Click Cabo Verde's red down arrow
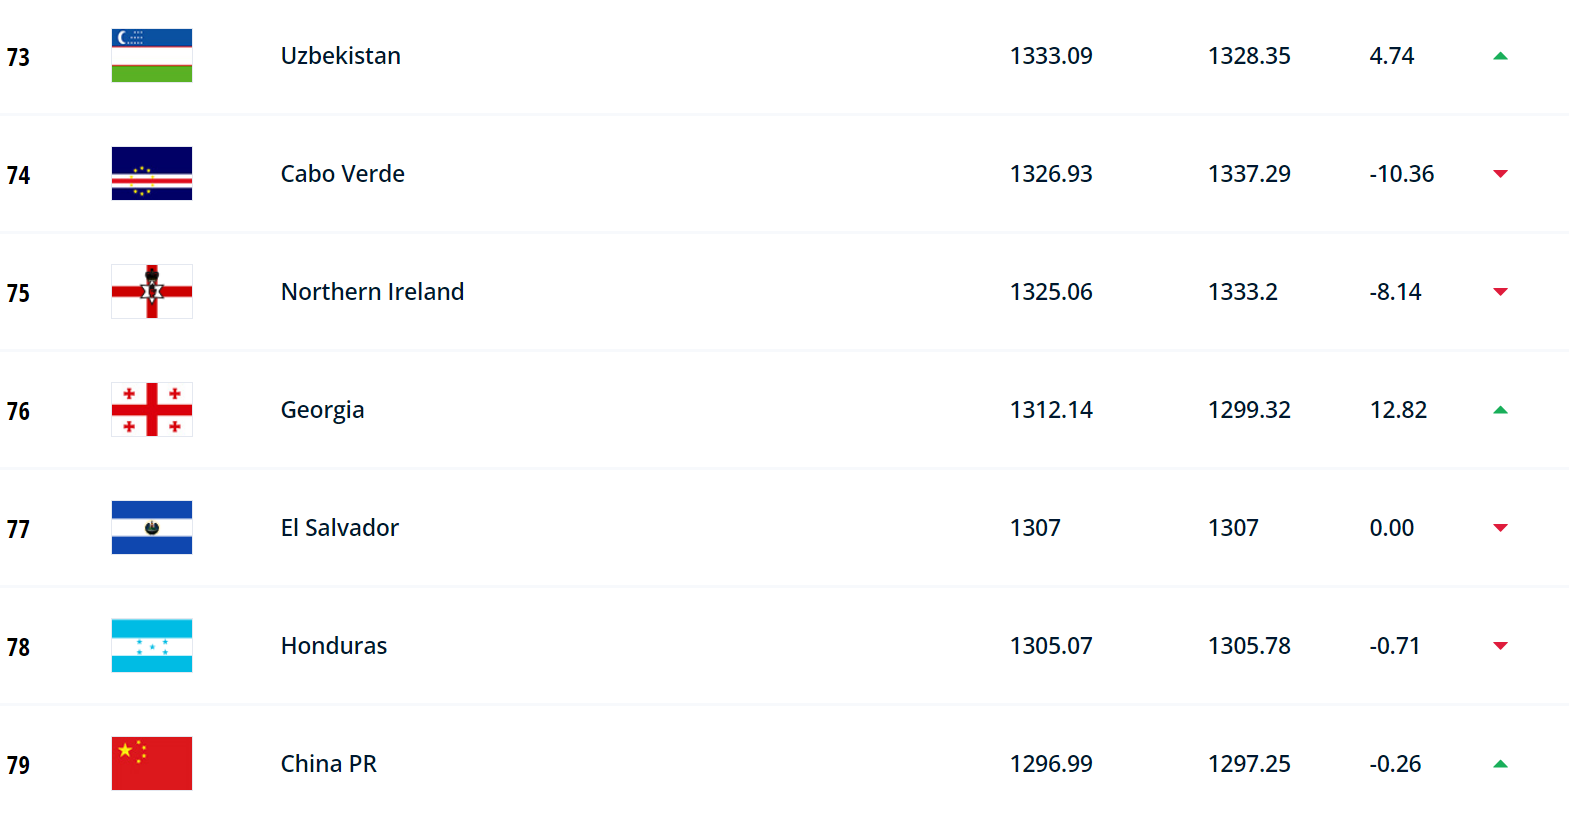 [x=1500, y=174]
